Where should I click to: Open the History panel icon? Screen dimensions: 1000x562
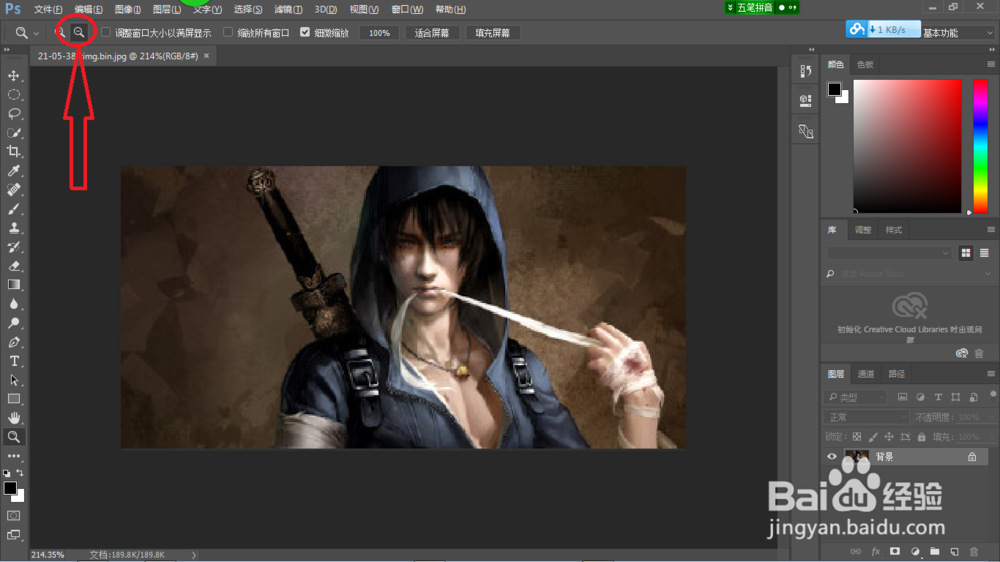(805, 71)
